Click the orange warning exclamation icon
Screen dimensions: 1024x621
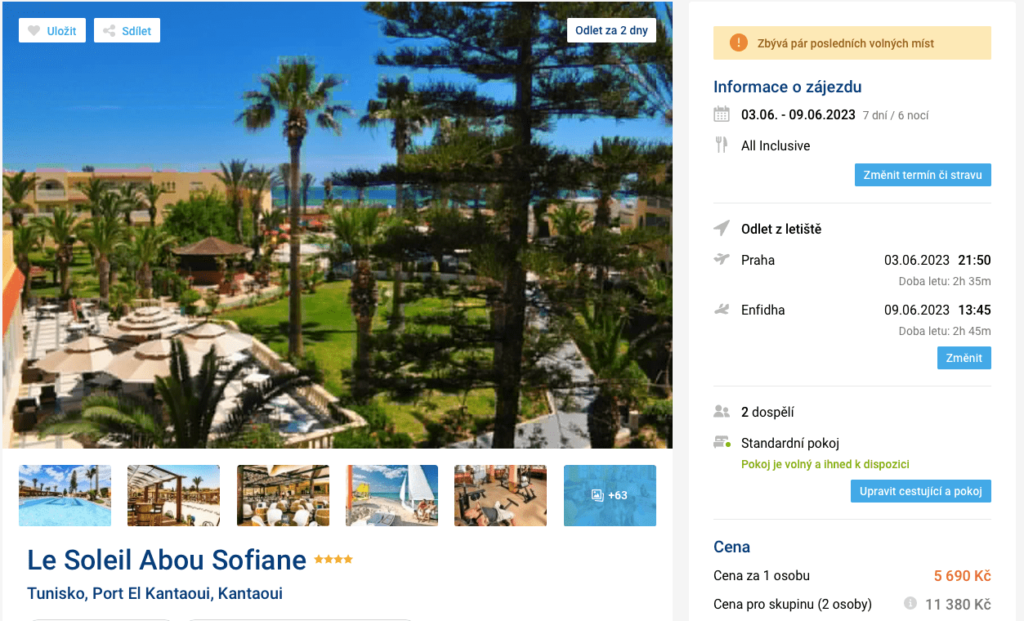739,43
